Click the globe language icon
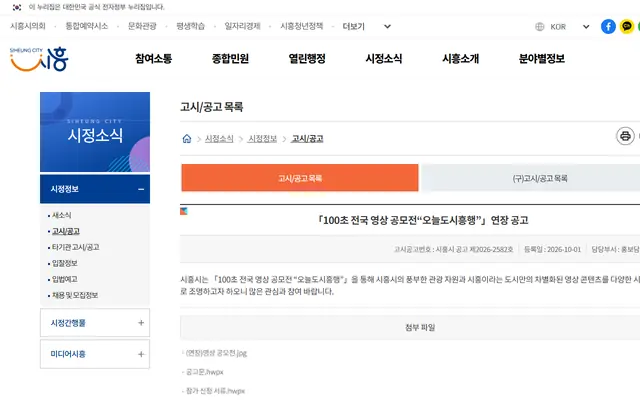Viewport: 640px width, 400px height. (x=540, y=27)
